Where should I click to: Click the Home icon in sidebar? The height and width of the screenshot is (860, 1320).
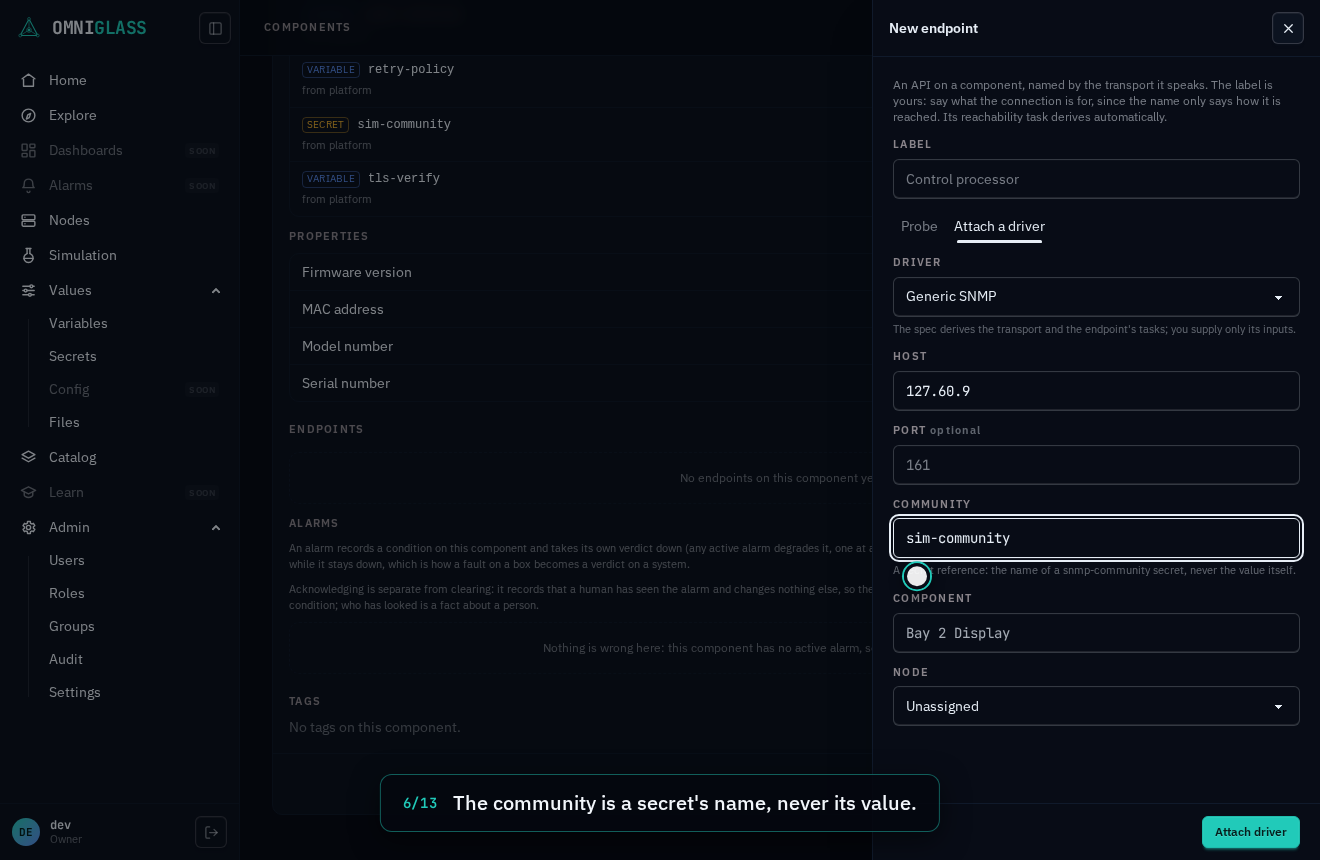pyautogui.click(x=29, y=80)
